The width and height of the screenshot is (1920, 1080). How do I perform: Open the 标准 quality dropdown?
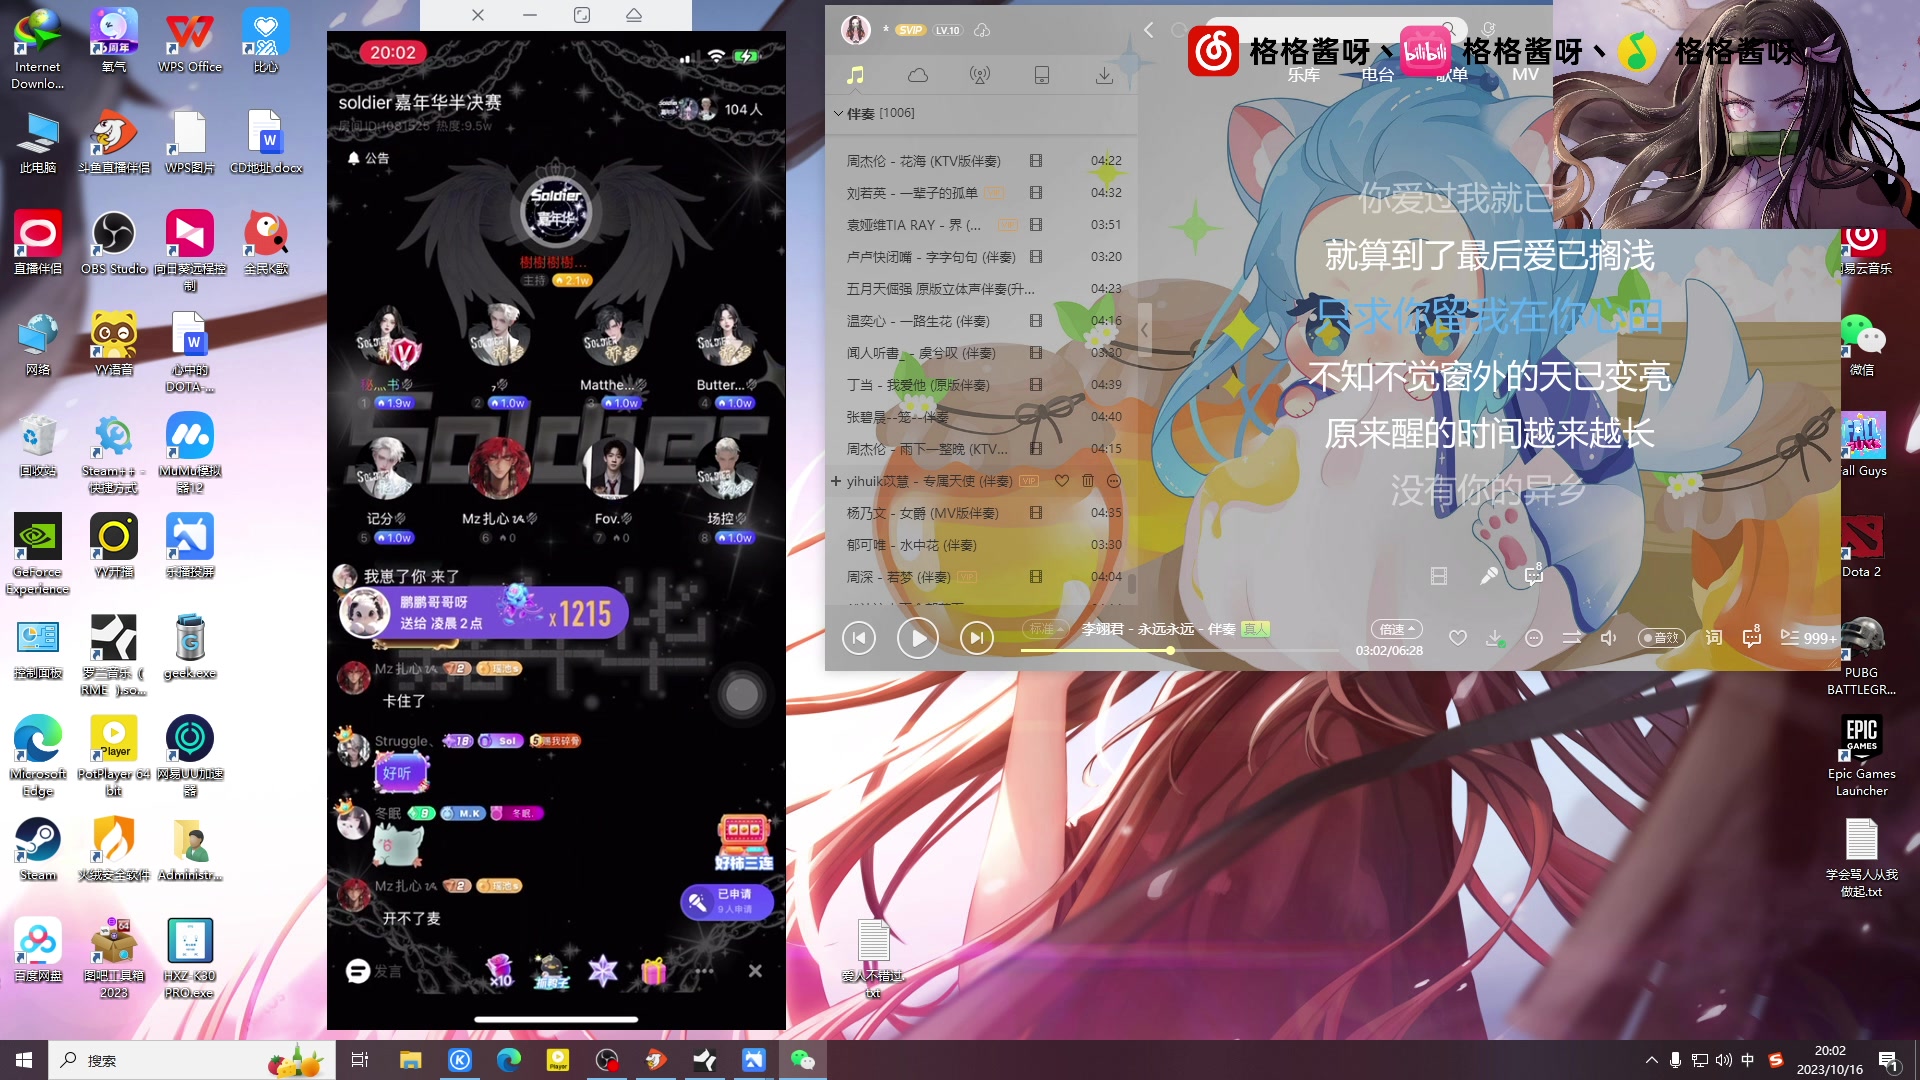1045,629
